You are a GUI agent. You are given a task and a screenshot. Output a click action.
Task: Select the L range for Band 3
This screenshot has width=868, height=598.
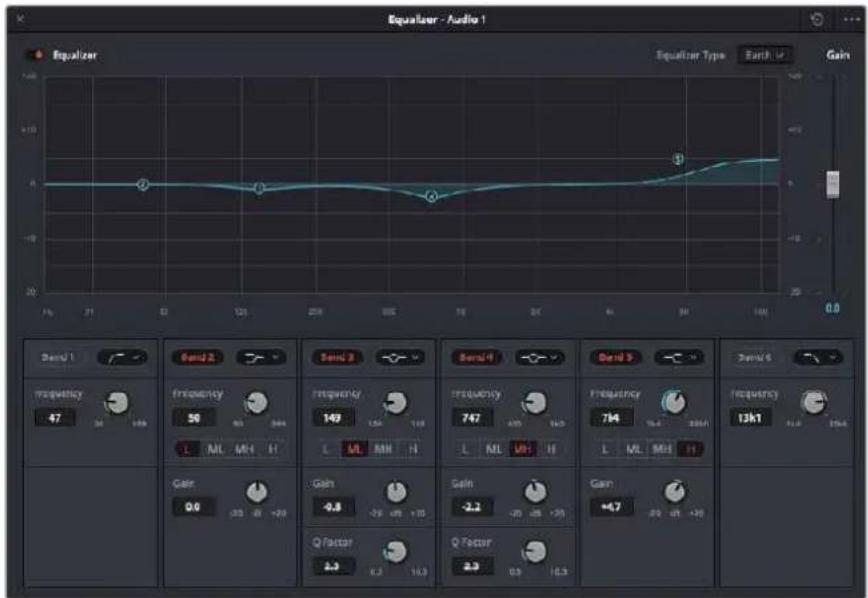click(x=327, y=449)
